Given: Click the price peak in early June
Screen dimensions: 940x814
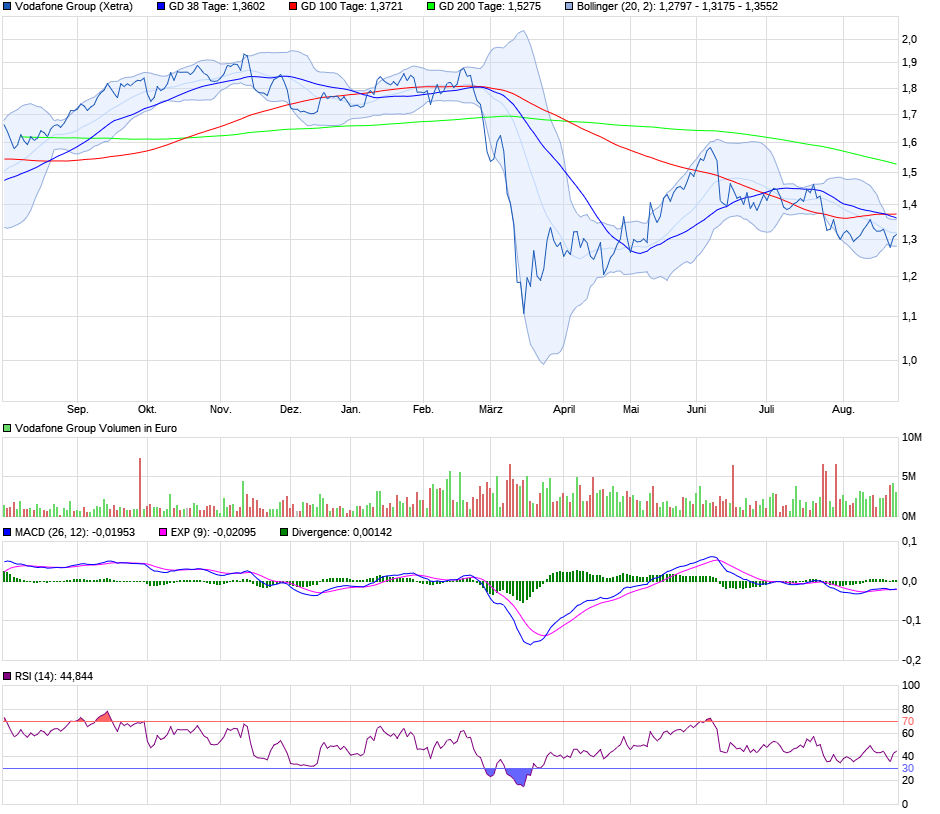Looking at the screenshot, I should [x=710, y=147].
